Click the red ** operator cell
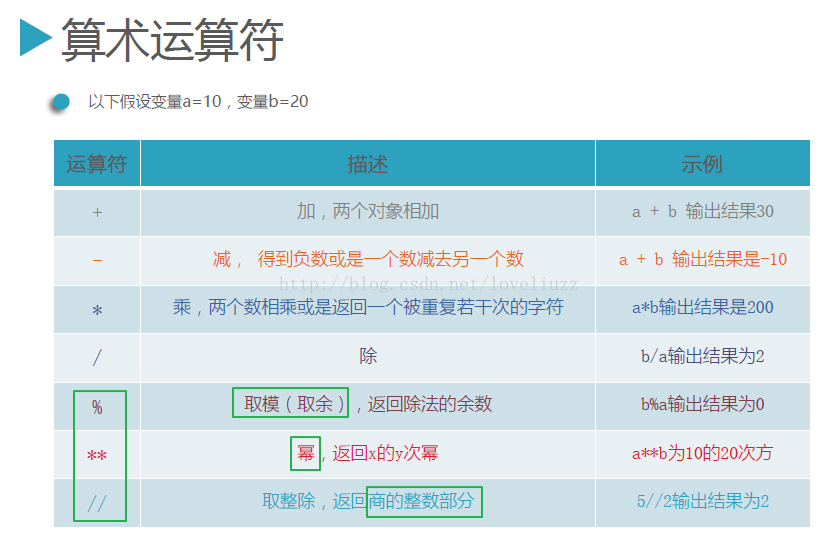The width and height of the screenshot is (839, 547). coord(97,455)
